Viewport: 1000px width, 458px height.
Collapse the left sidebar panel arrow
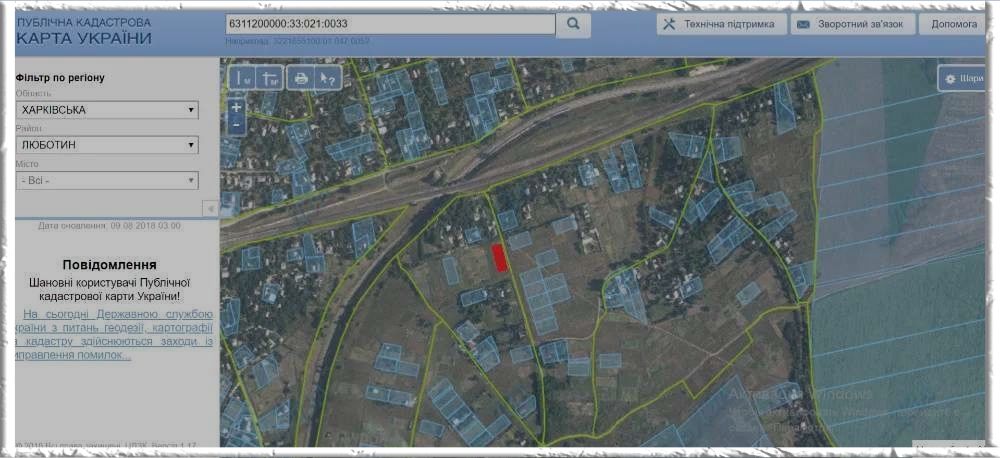click(x=210, y=208)
